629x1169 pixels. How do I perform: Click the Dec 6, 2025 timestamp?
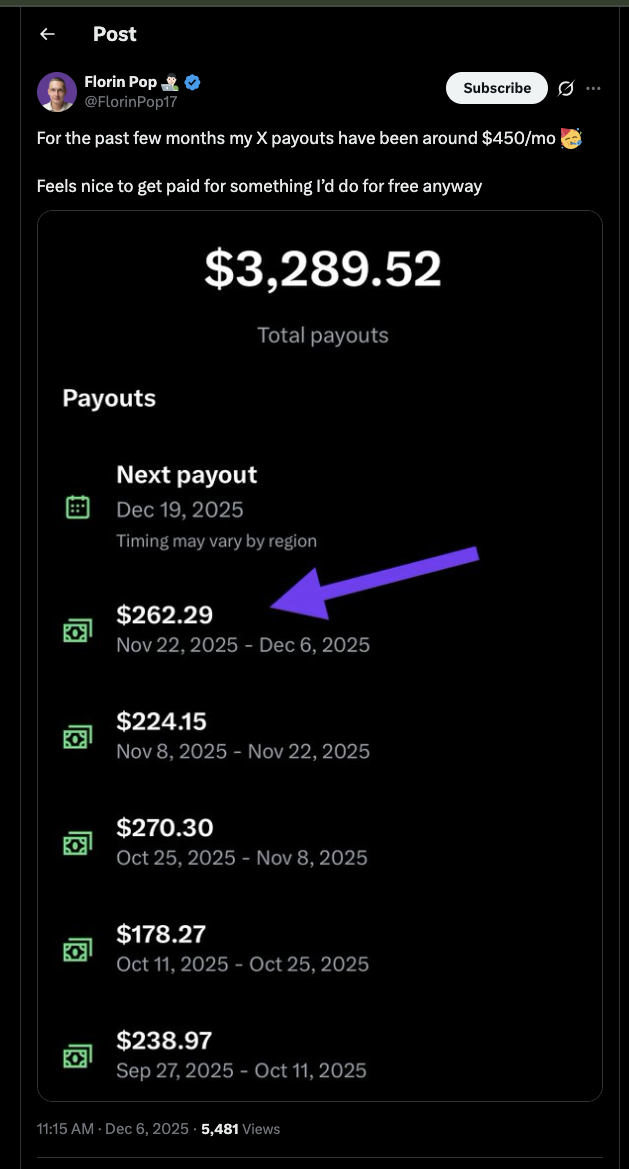[148, 1128]
